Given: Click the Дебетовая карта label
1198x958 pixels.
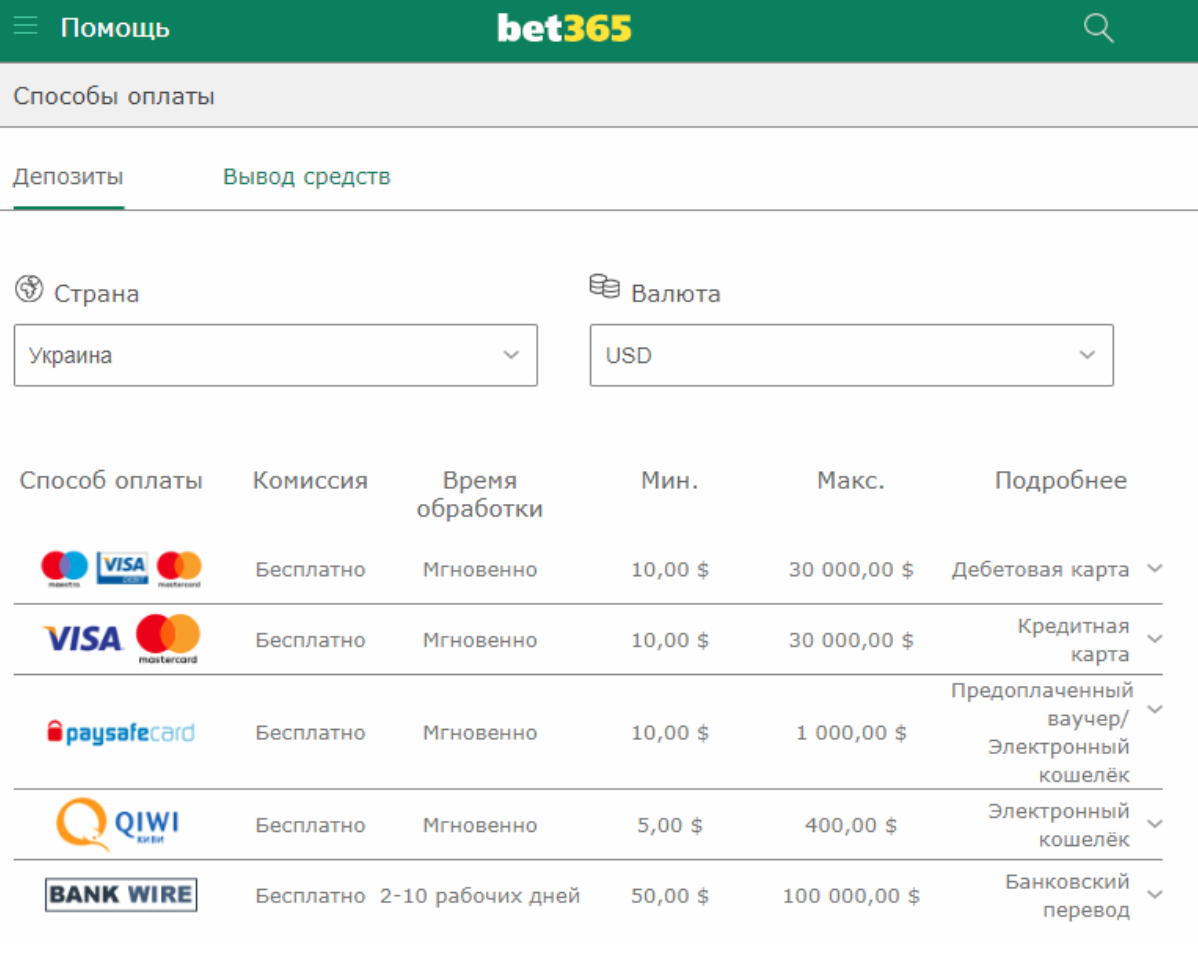Looking at the screenshot, I should [x=1040, y=570].
